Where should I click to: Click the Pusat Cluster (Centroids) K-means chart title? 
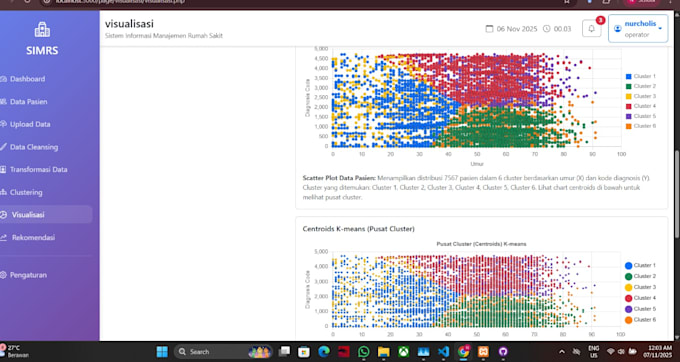click(481, 244)
